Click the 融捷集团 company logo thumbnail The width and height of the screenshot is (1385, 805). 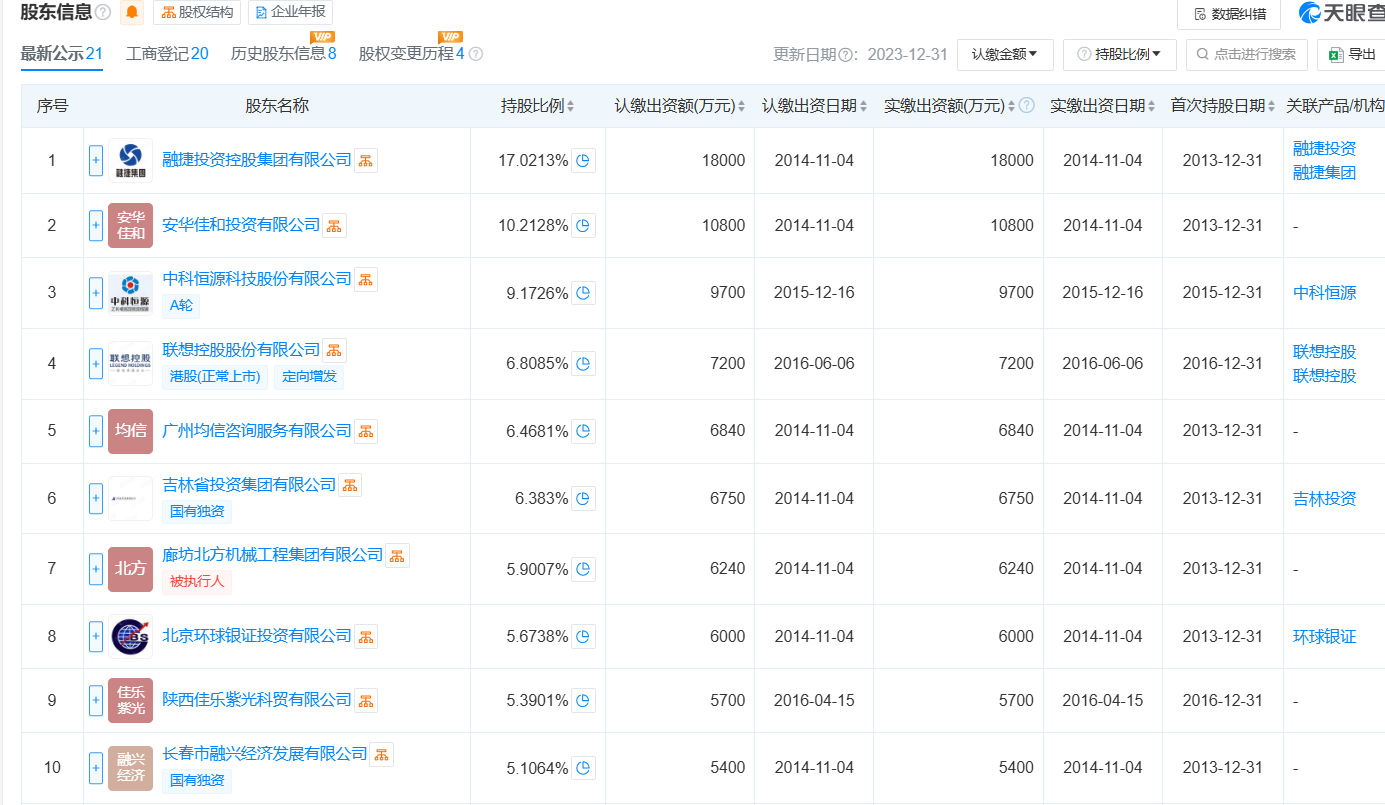[131, 160]
